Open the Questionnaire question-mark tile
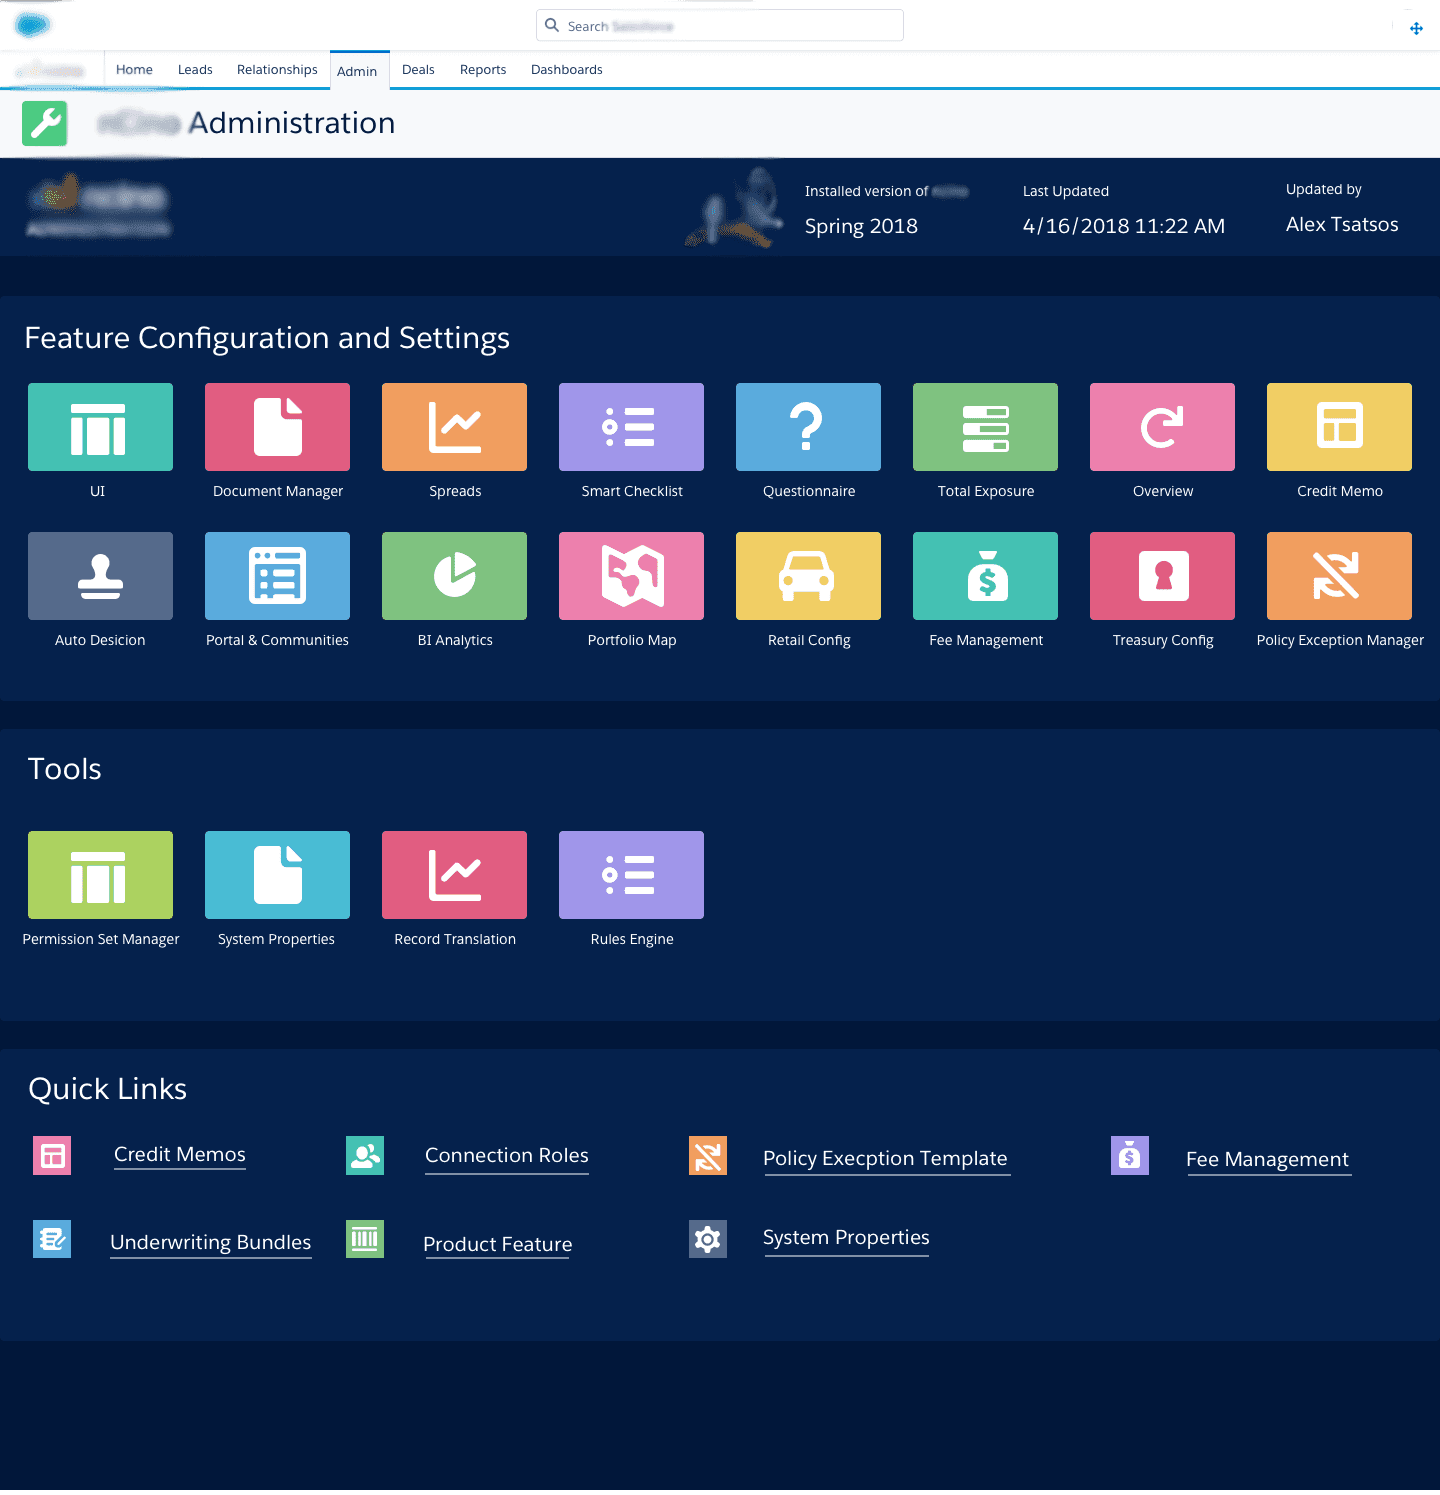 [x=808, y=427]
